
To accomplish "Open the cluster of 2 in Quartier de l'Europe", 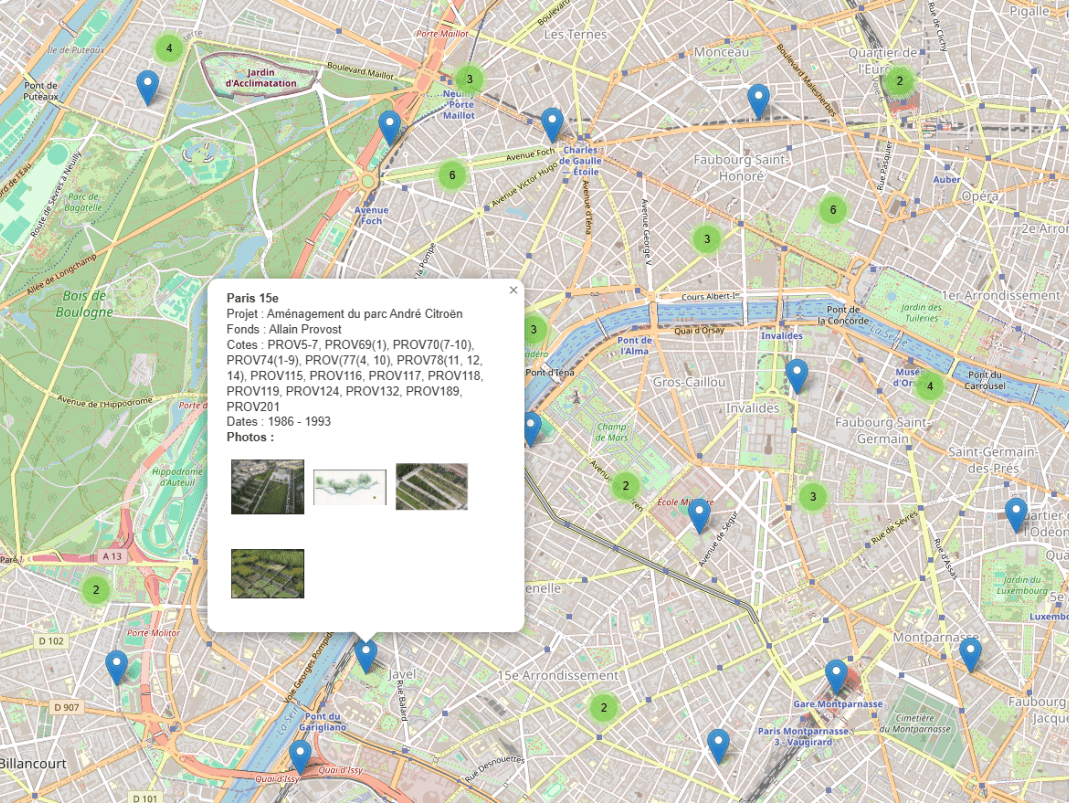I will point(899,82).
